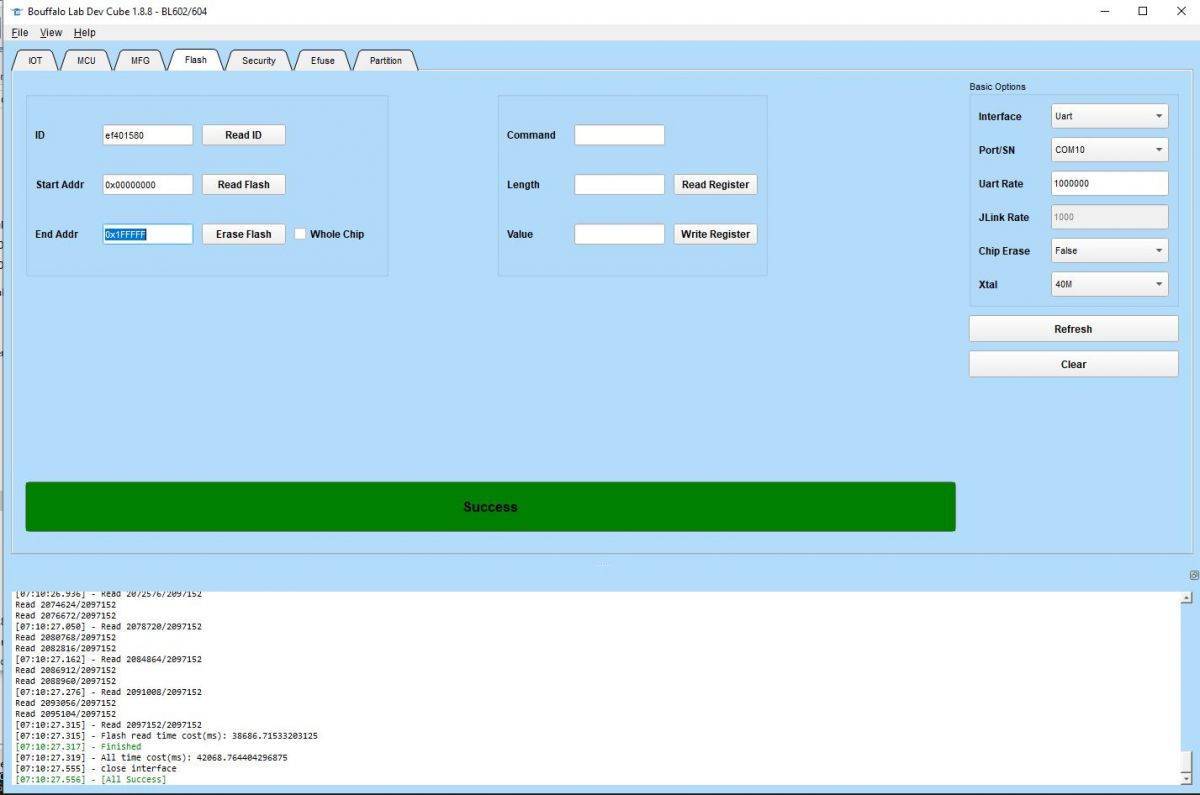Click the Bouffalo Lab app icon in title bar
The width and height of the screenshot is (1200, 795).
[16, 11]
